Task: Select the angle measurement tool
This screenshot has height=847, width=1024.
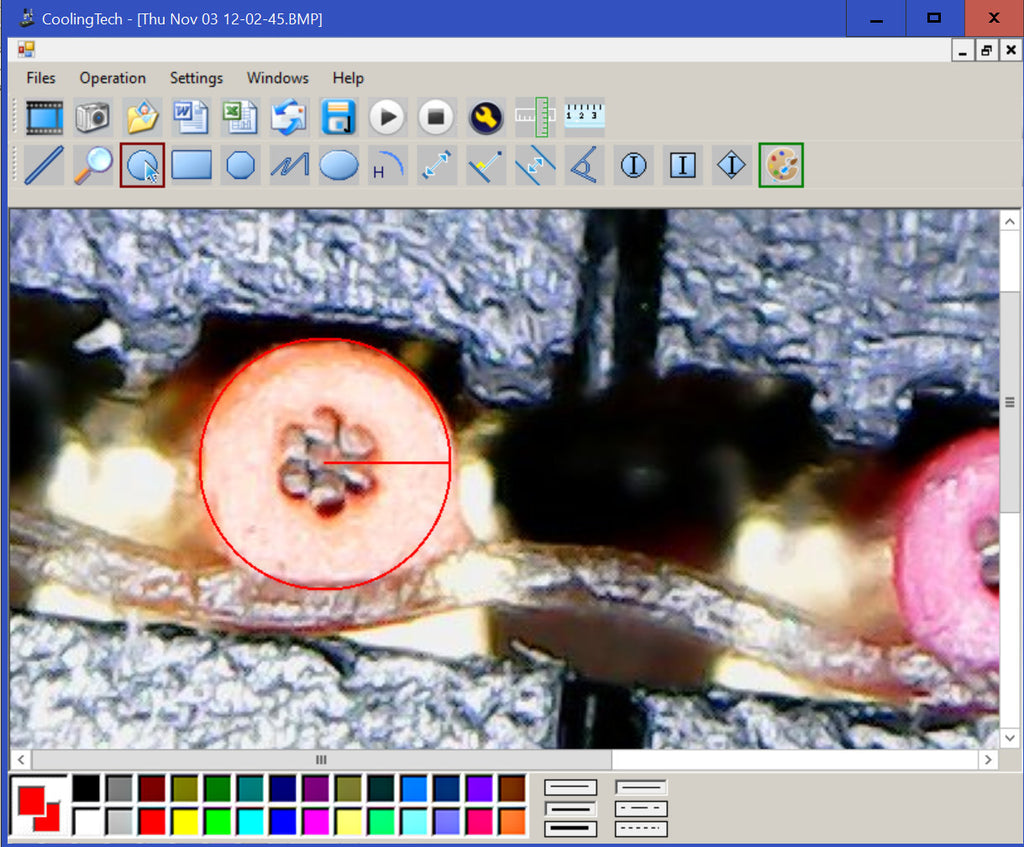Action: coord(583,165)
